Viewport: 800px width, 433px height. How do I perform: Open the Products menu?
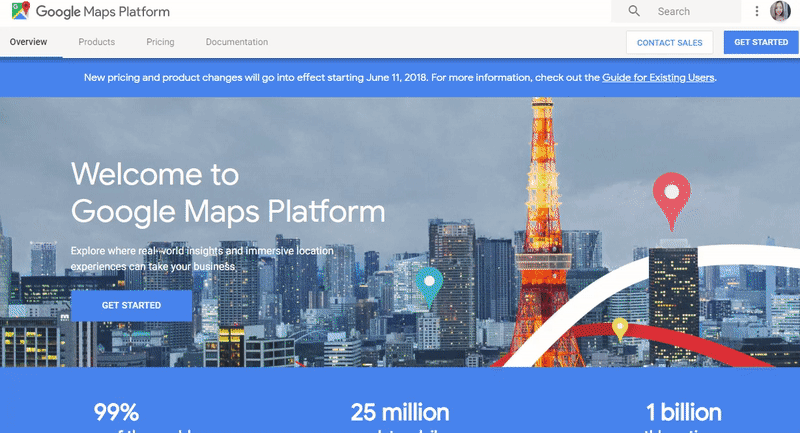click(x=97, y=42)
